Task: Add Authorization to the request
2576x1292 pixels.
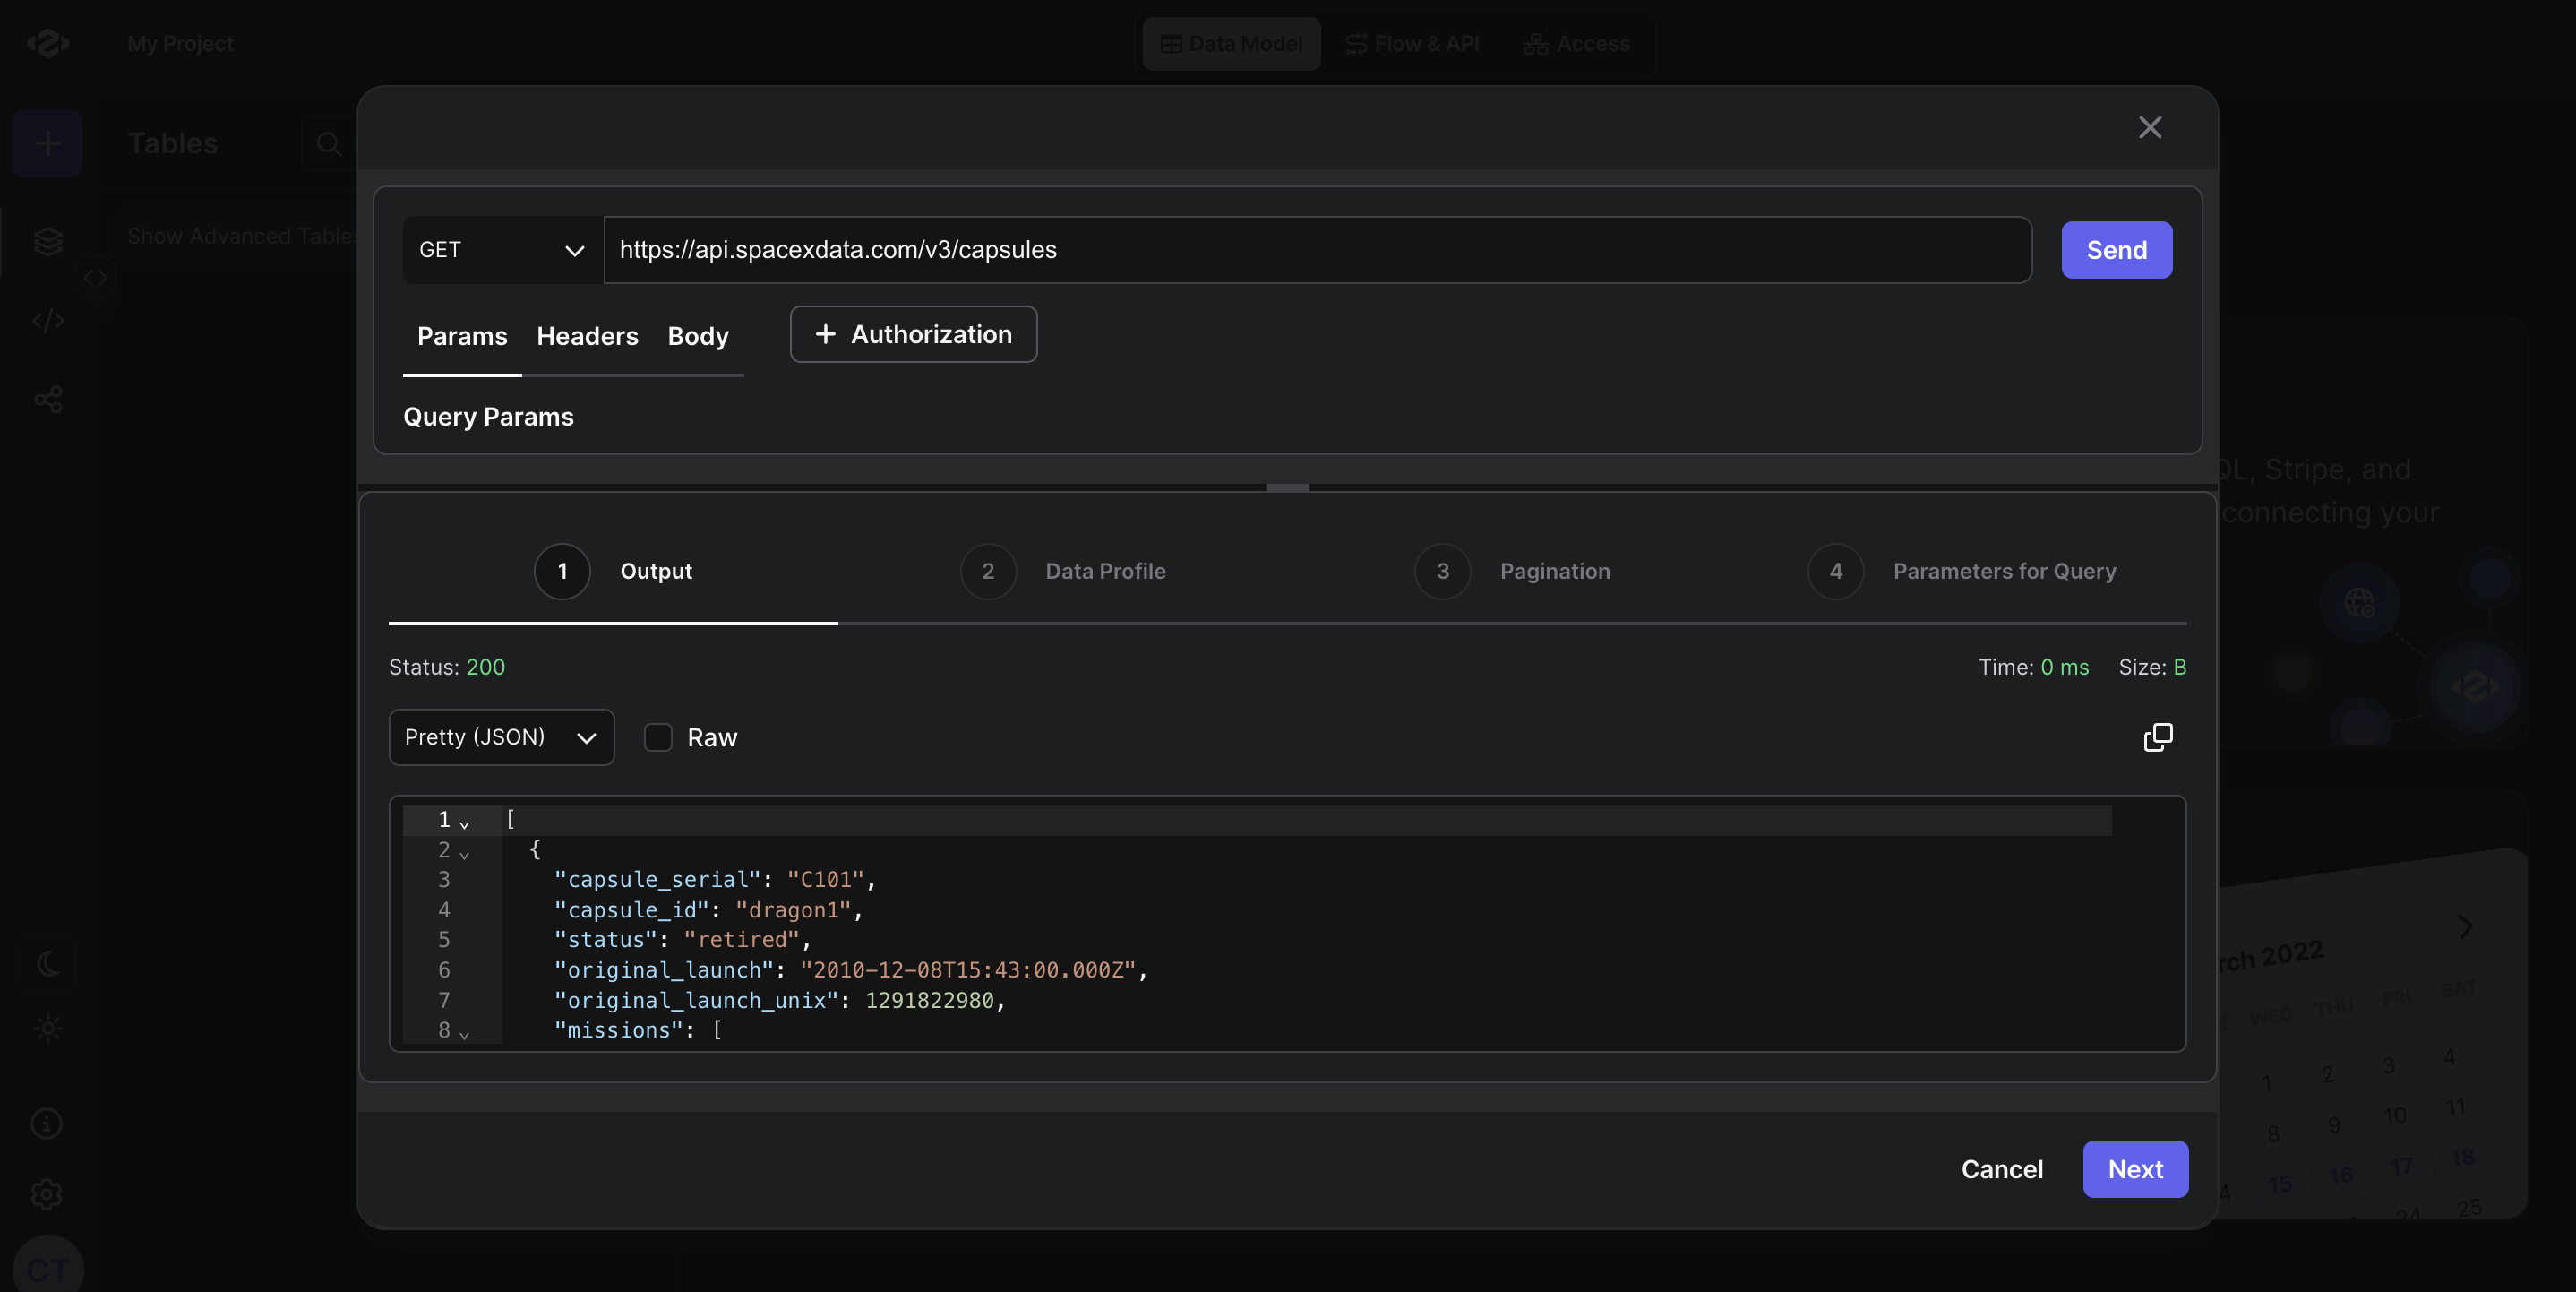Action: tap(913, 334)
